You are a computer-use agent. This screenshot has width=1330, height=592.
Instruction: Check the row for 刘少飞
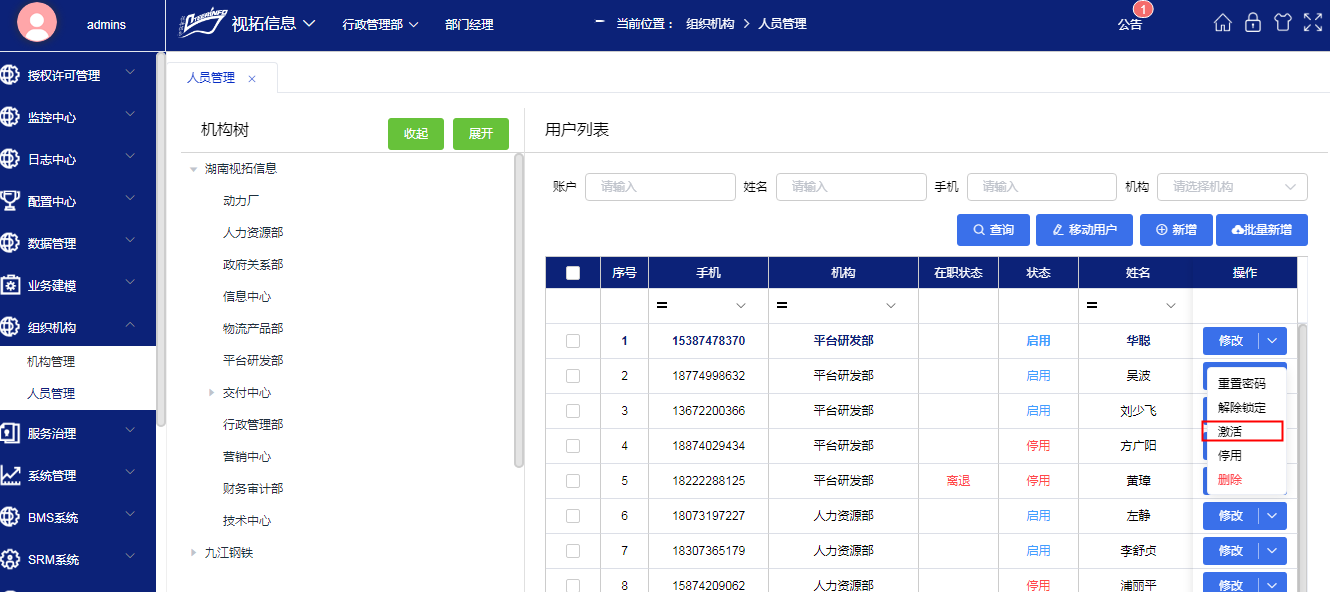point(573,411)
